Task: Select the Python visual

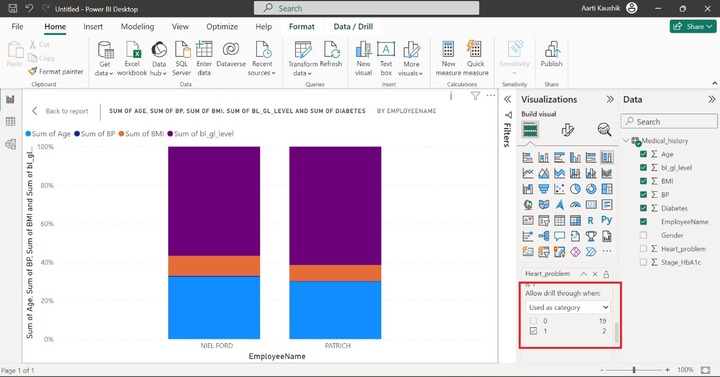Action: click(x=607, y=220)
